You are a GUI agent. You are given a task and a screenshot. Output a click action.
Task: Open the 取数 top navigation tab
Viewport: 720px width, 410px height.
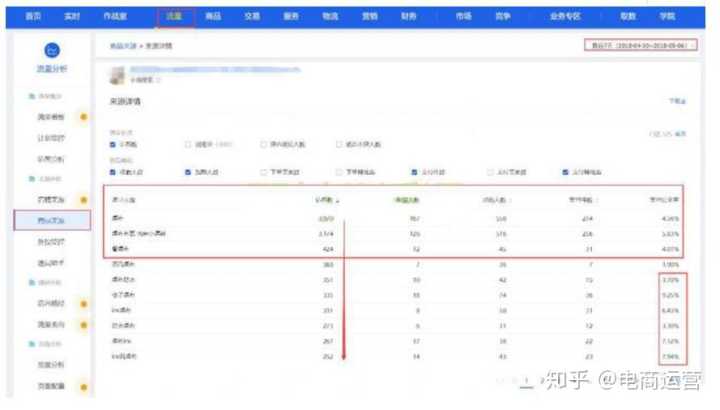pyautogui.click(x=628, y=16)
